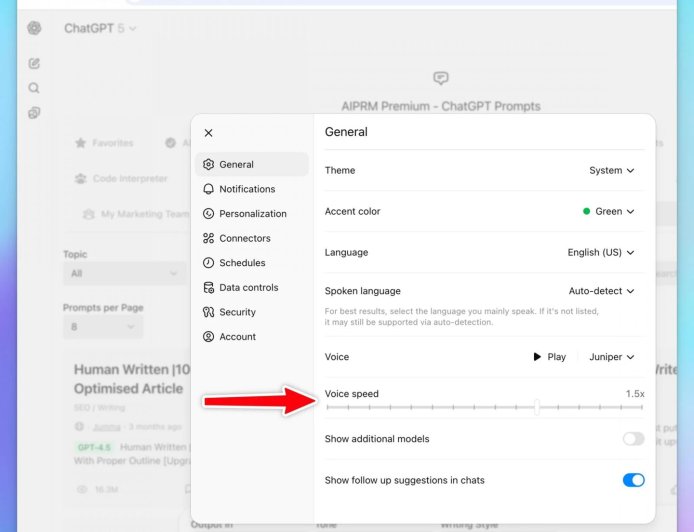694x532 pixels.
Task: Click the Voice speed slider handle
Action: 537,407
